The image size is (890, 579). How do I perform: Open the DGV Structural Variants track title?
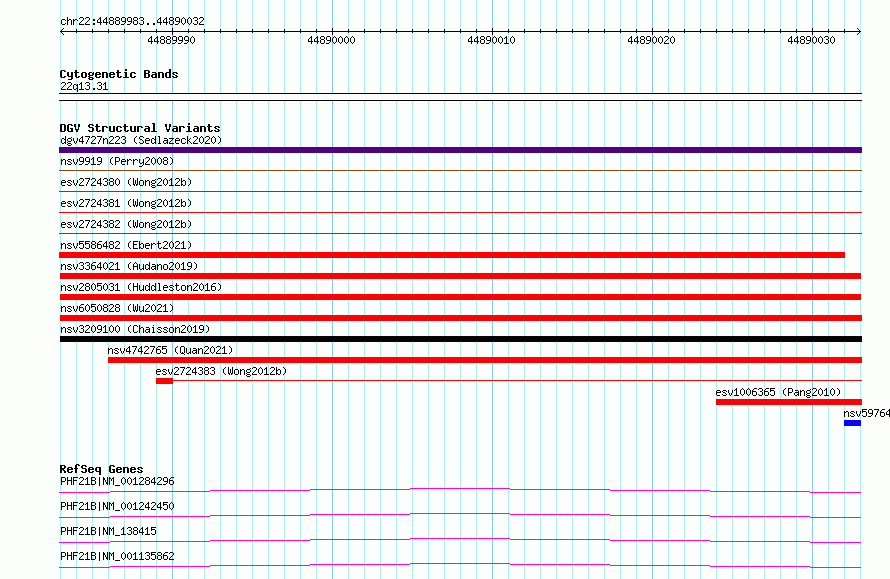[x=140, y=128]
